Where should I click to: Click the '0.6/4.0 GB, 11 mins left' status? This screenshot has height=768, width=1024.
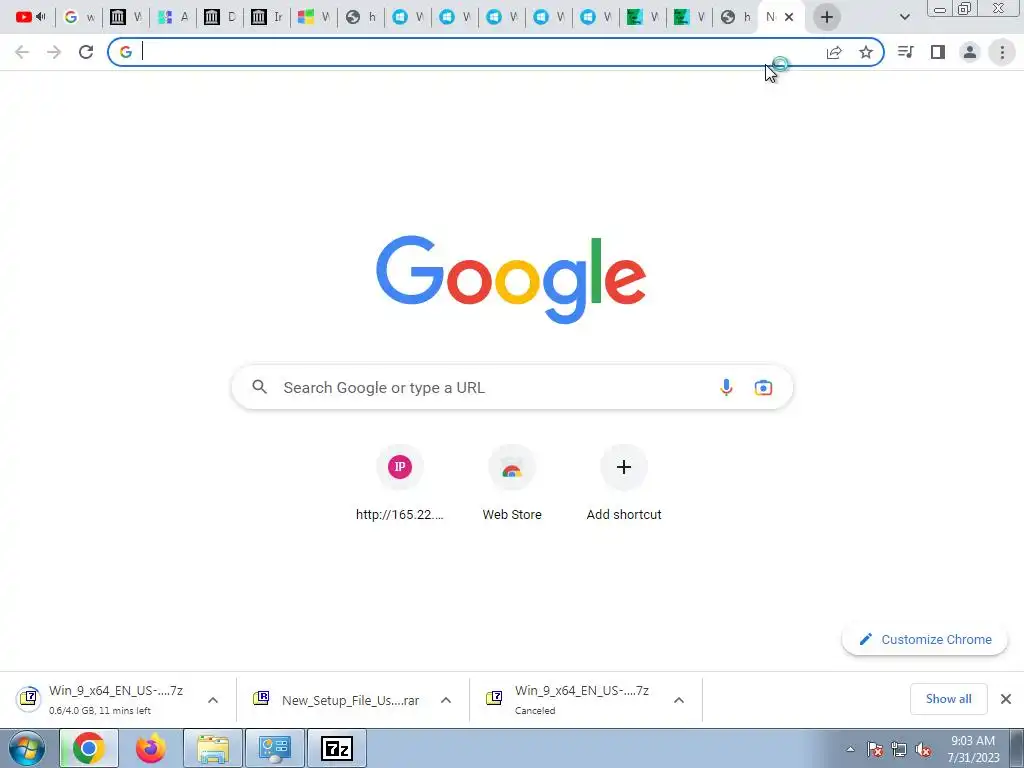pos(100,710)
